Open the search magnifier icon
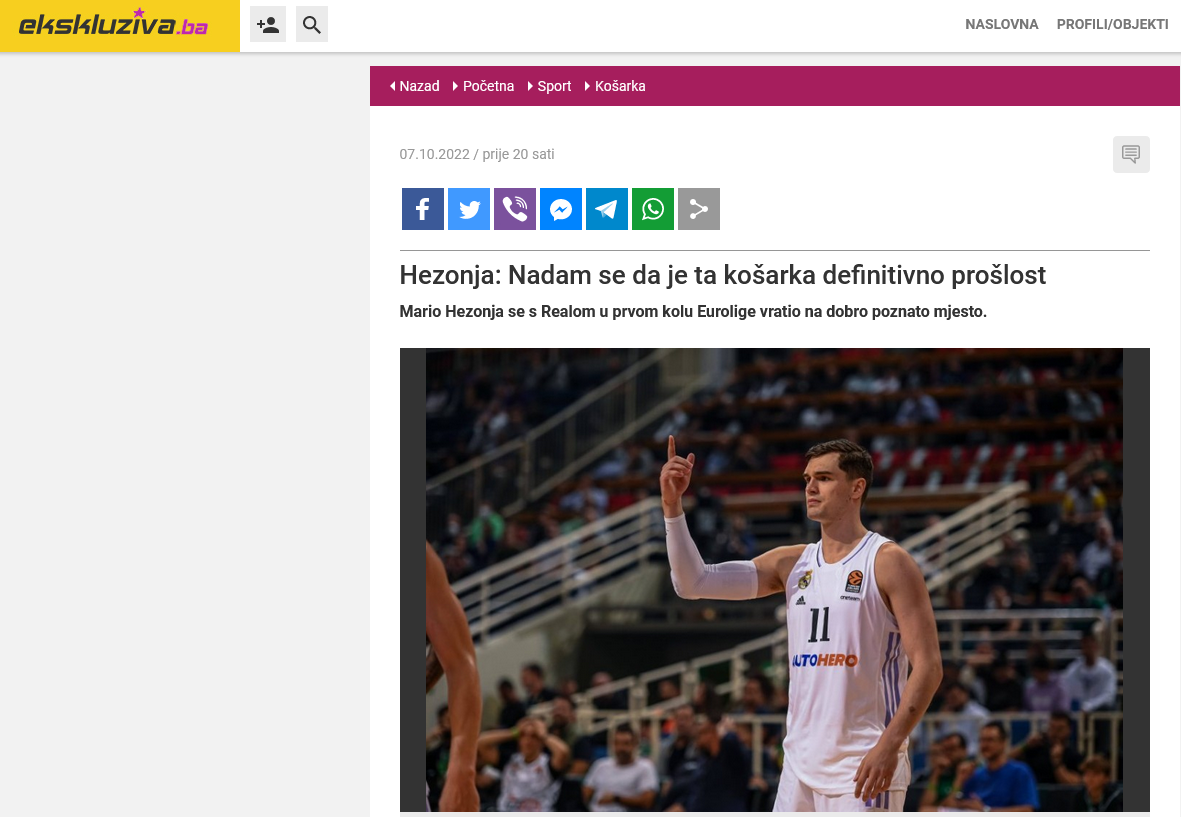This screenshot has height=817, width=1181. [x=312, y=25]
